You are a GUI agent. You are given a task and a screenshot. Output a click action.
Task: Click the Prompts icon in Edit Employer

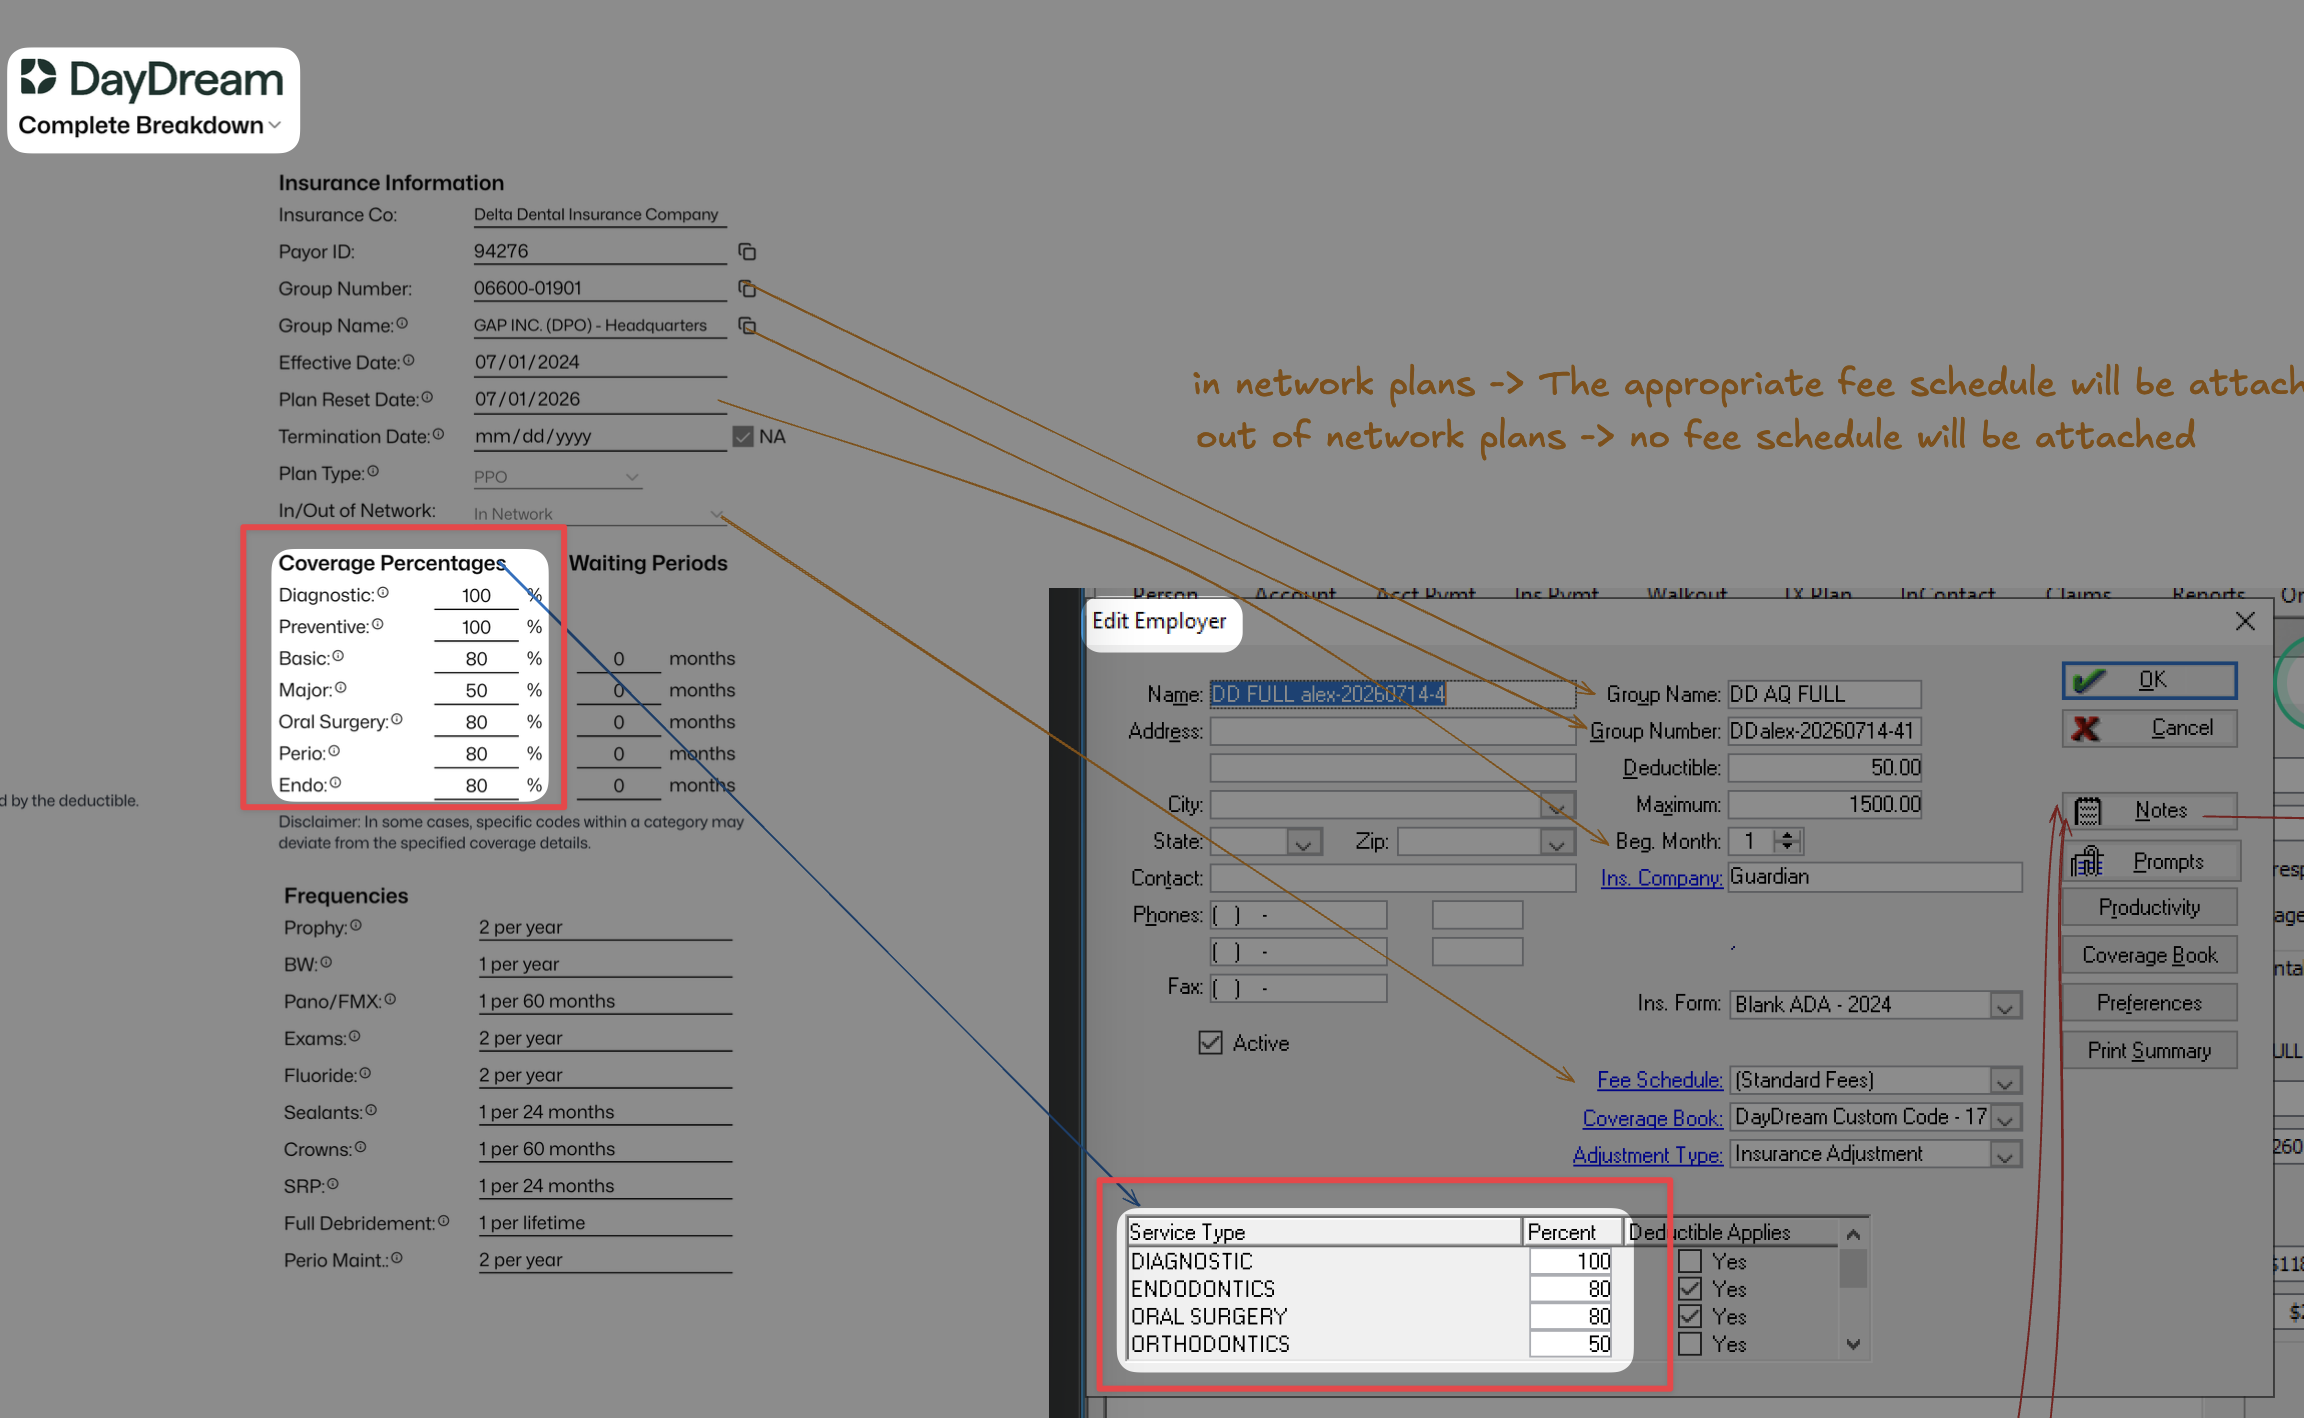[2088, 862]
